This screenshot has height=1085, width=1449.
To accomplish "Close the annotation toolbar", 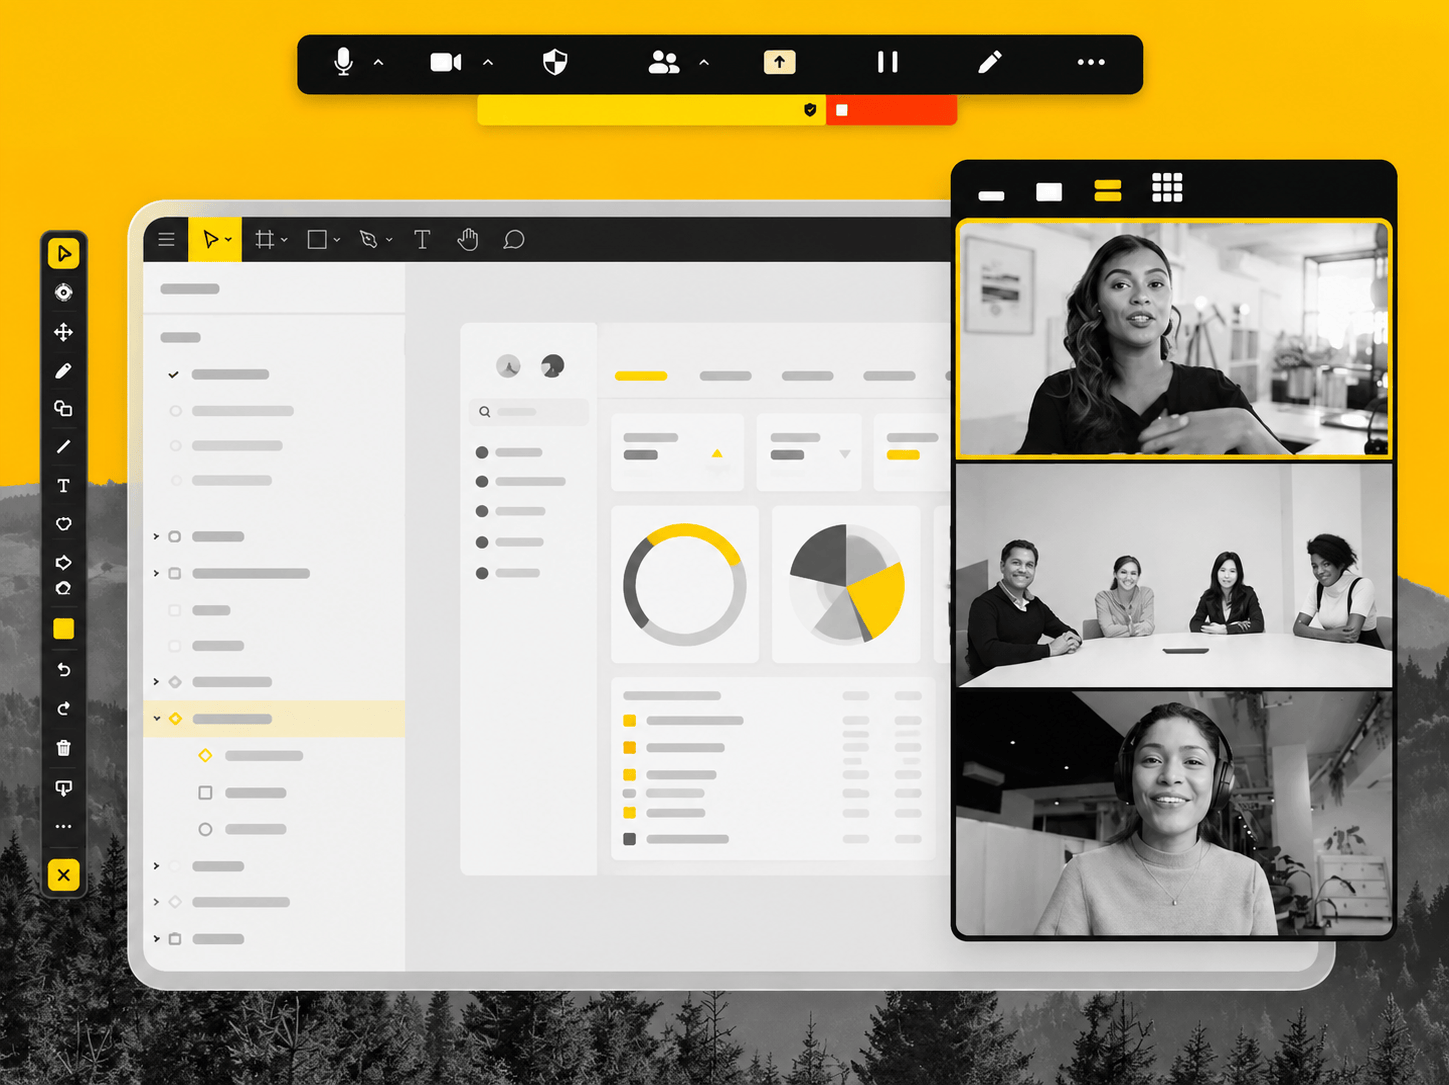I will click(64, 875).
